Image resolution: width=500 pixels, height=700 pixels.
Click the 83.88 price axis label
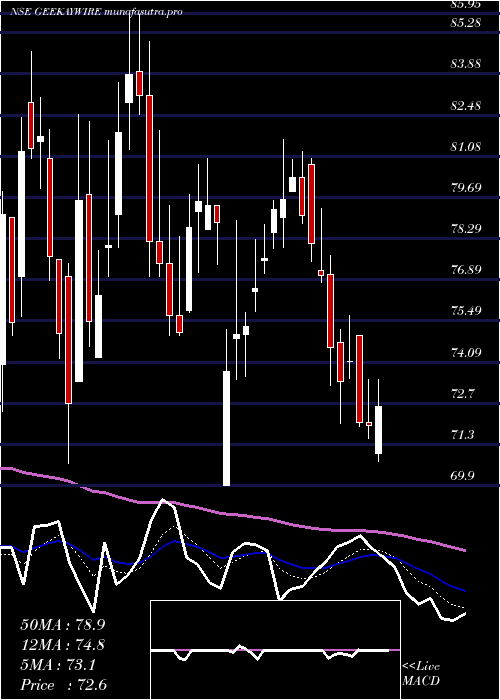point(466,63)
